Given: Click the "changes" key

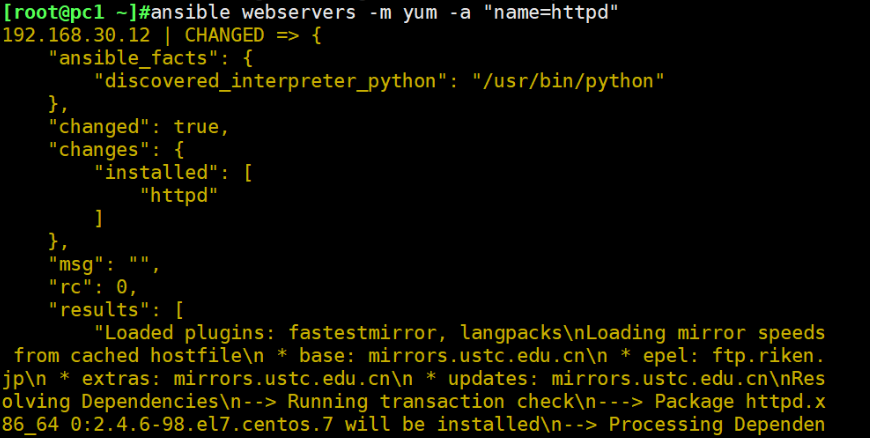Looking at the screenshot, I should tap(95, 150).
